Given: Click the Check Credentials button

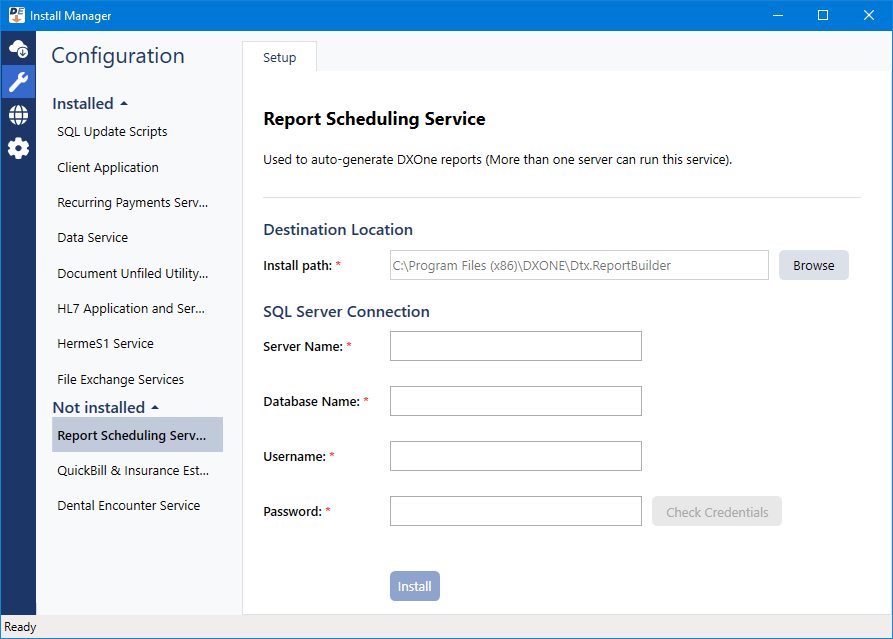Looking at the screenshot, I should pyautogui.click(x=716, y=511).
